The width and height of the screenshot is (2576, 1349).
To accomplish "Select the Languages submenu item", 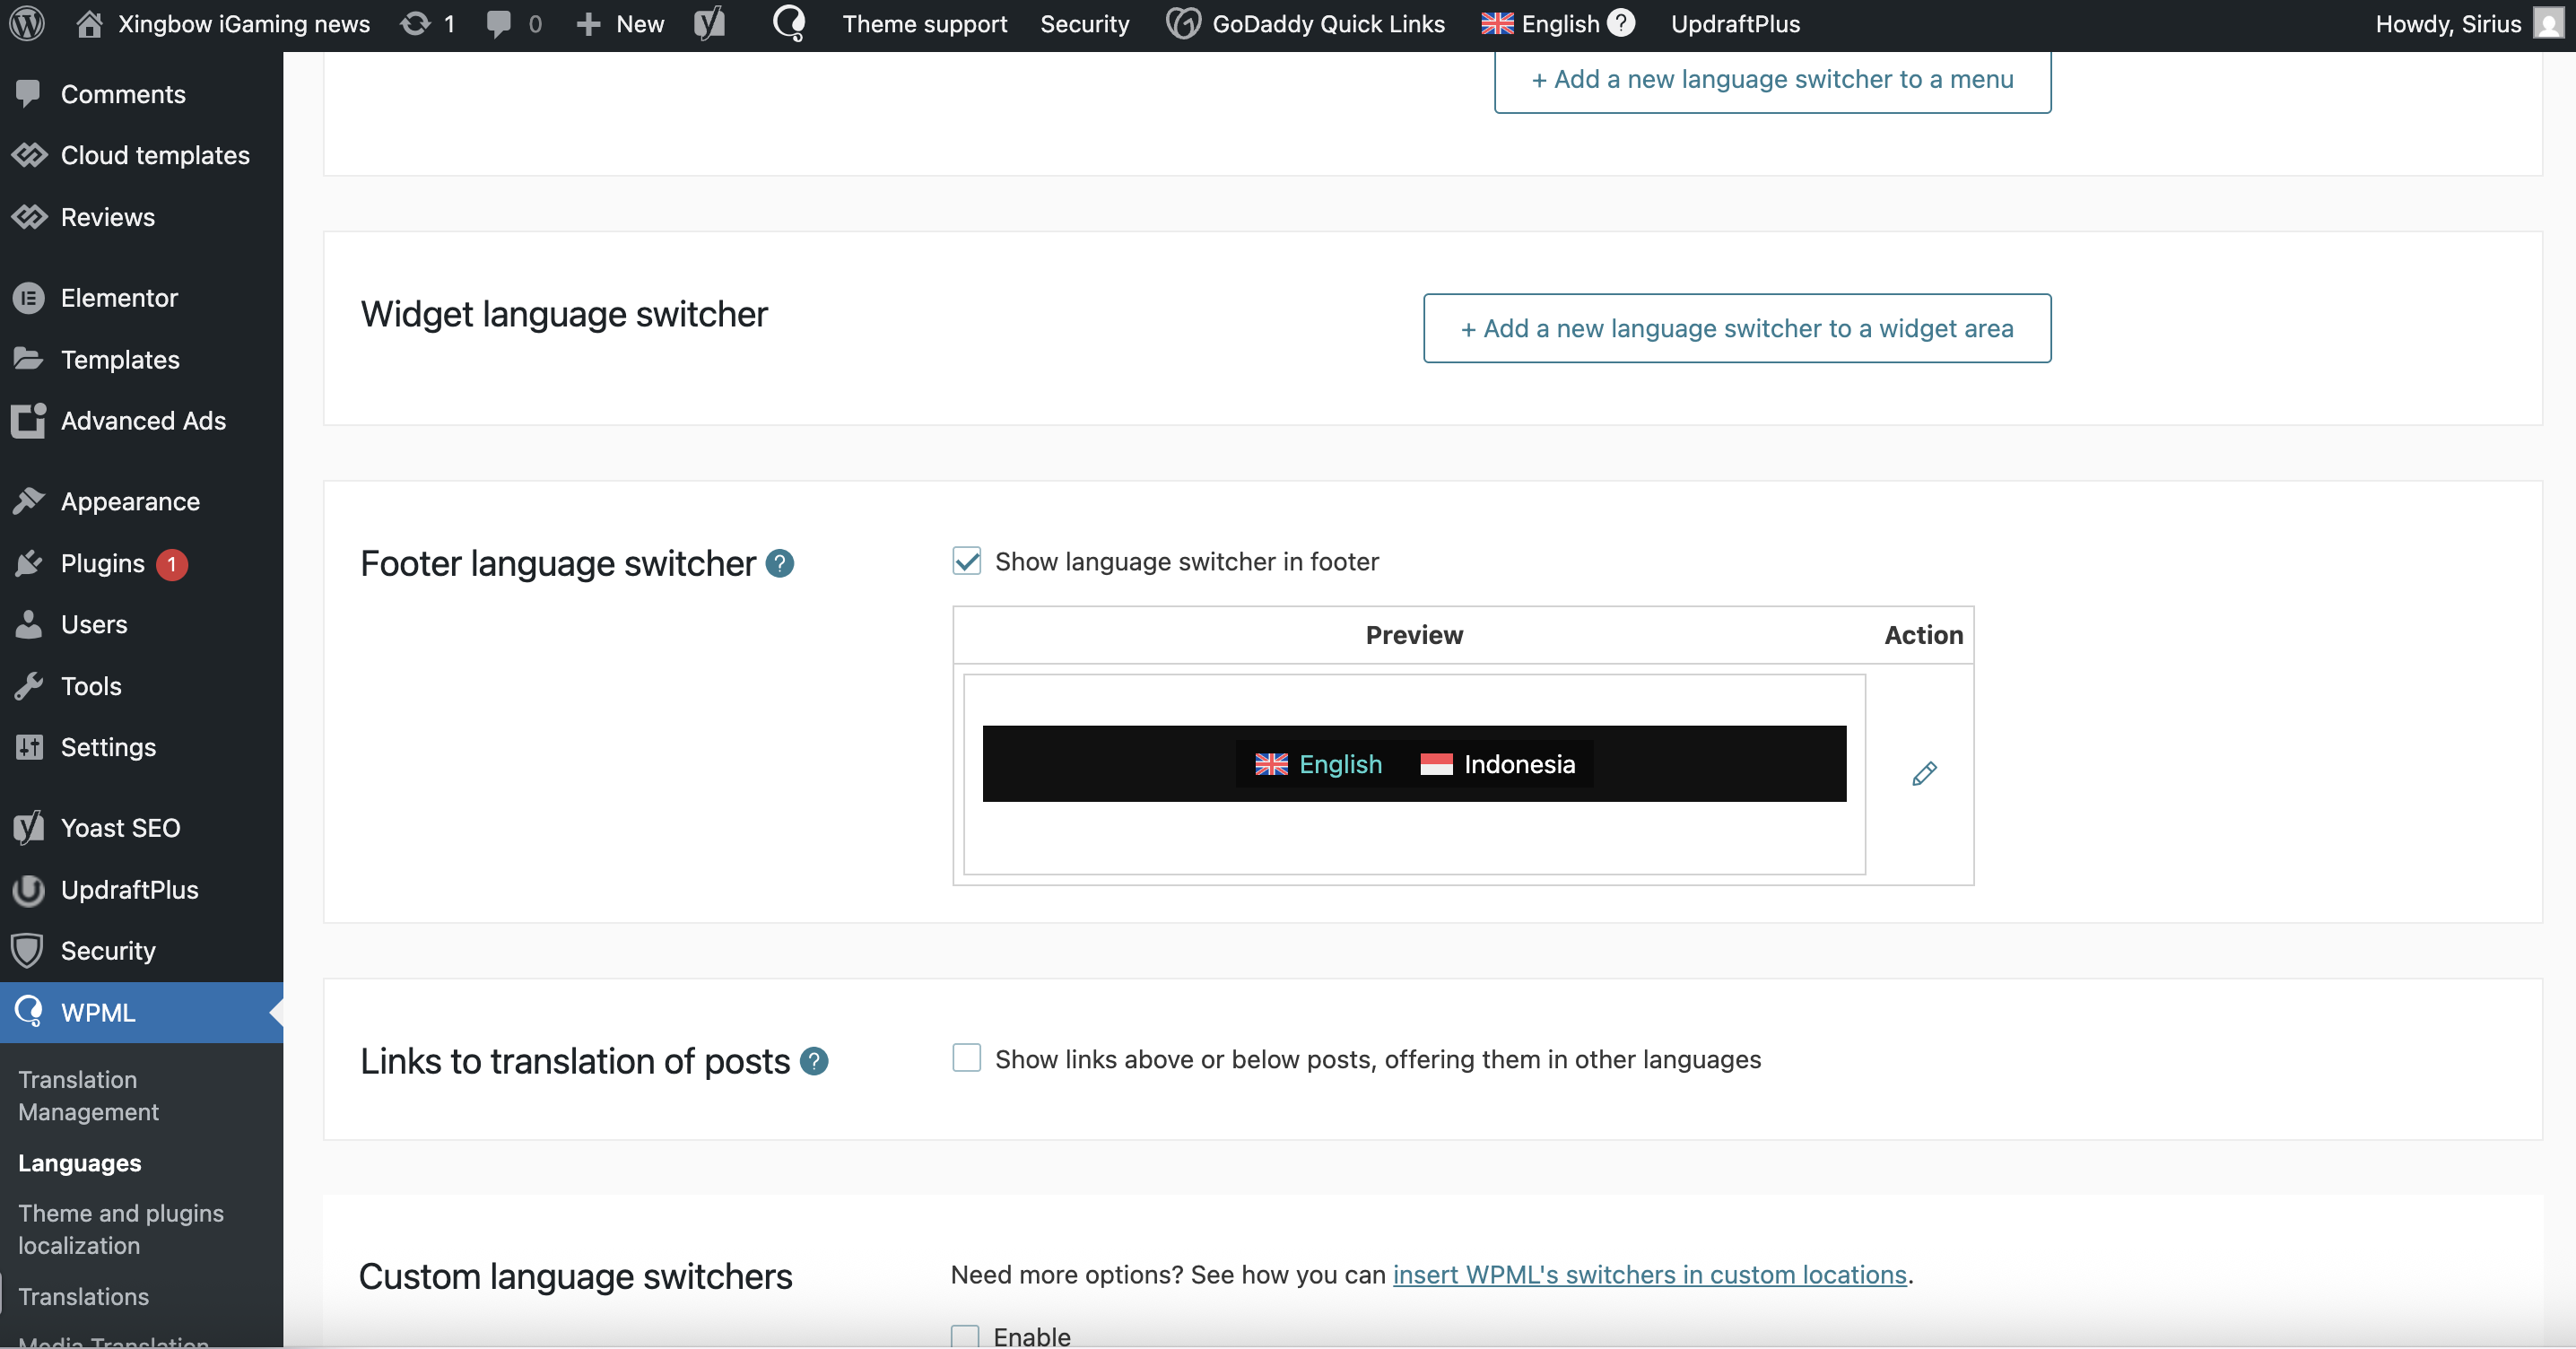I will click(80, 1163).
